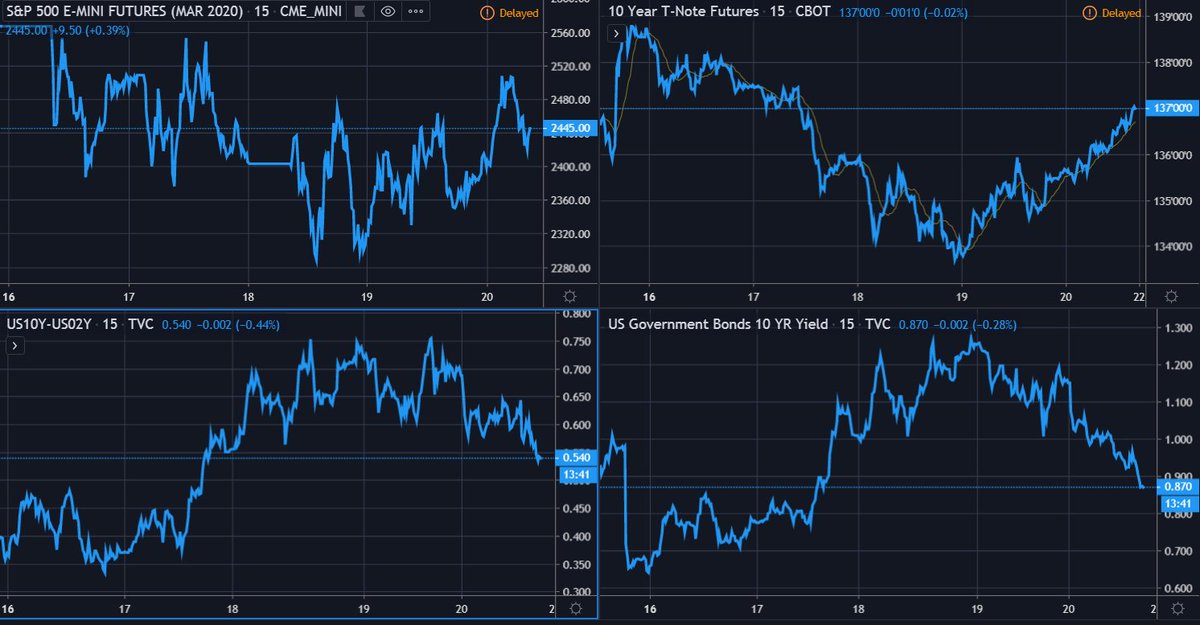This screenshot has width=1200, height=625.
Task: Open chart settings gear on S&P 500 chart
Action: tap(570, 297)
